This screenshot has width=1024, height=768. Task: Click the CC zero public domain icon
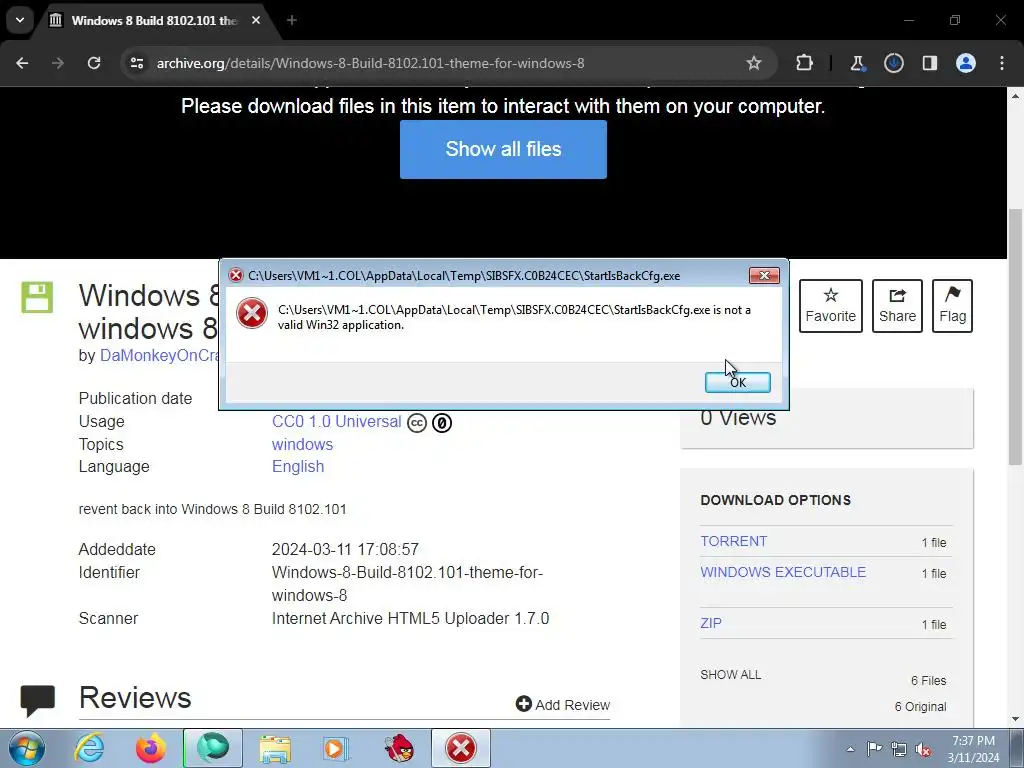click(442, 423)
